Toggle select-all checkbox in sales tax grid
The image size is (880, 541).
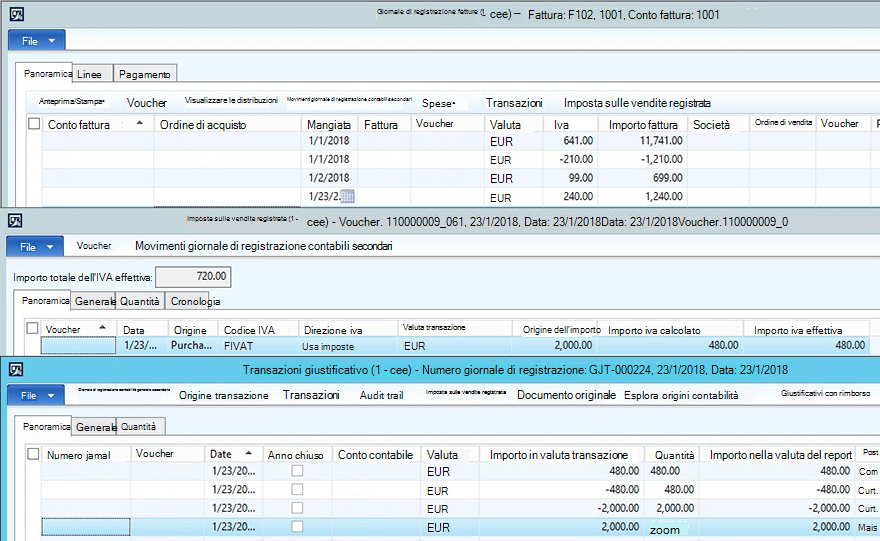coord(33,328)
